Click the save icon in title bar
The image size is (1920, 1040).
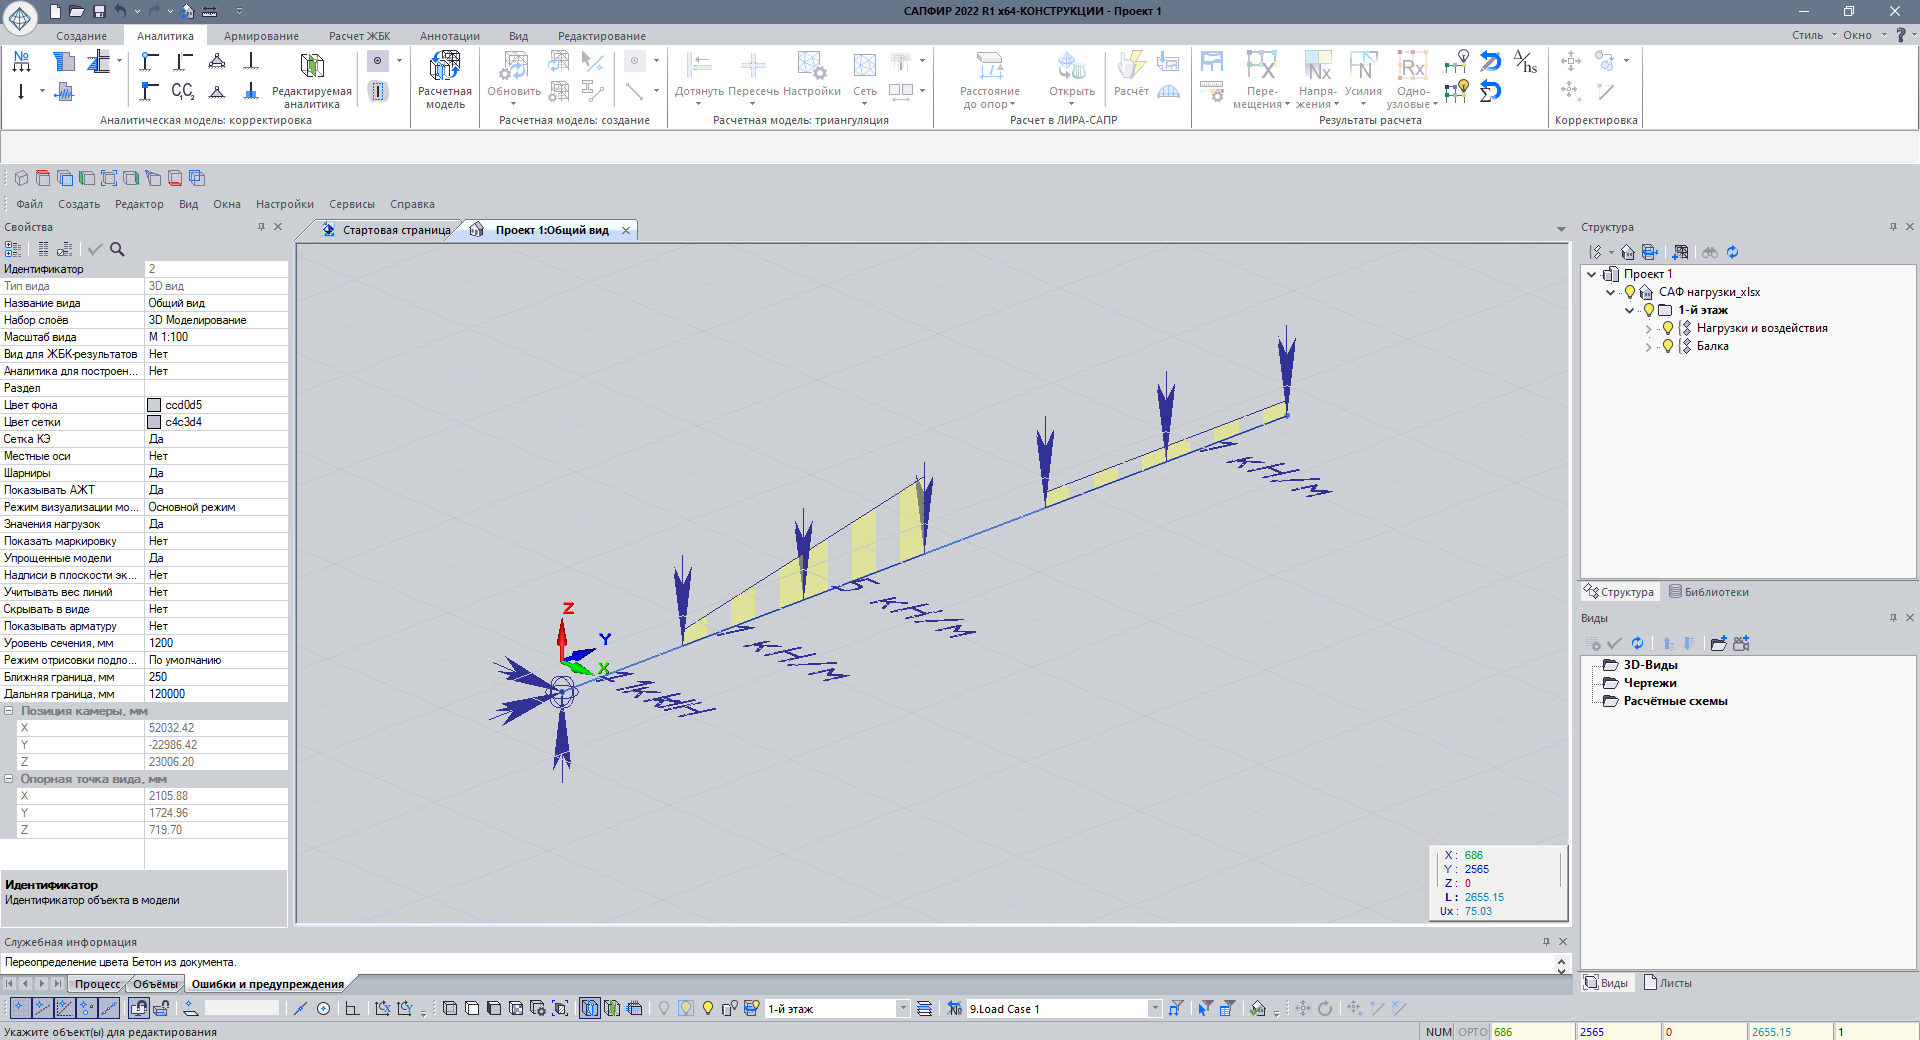click(x=99, y=11)
